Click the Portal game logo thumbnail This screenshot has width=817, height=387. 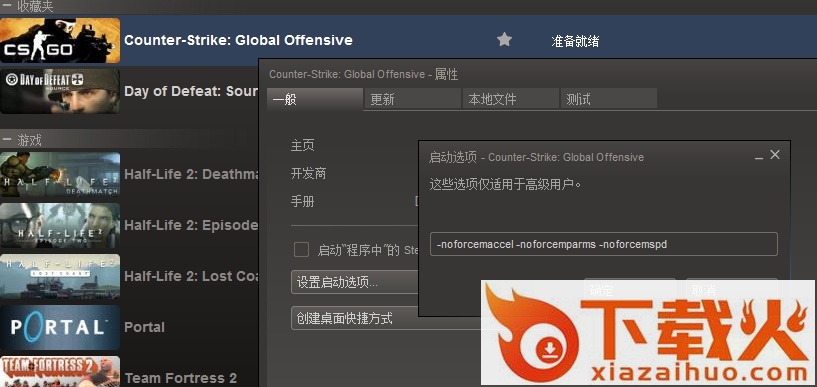pos(60,328)
